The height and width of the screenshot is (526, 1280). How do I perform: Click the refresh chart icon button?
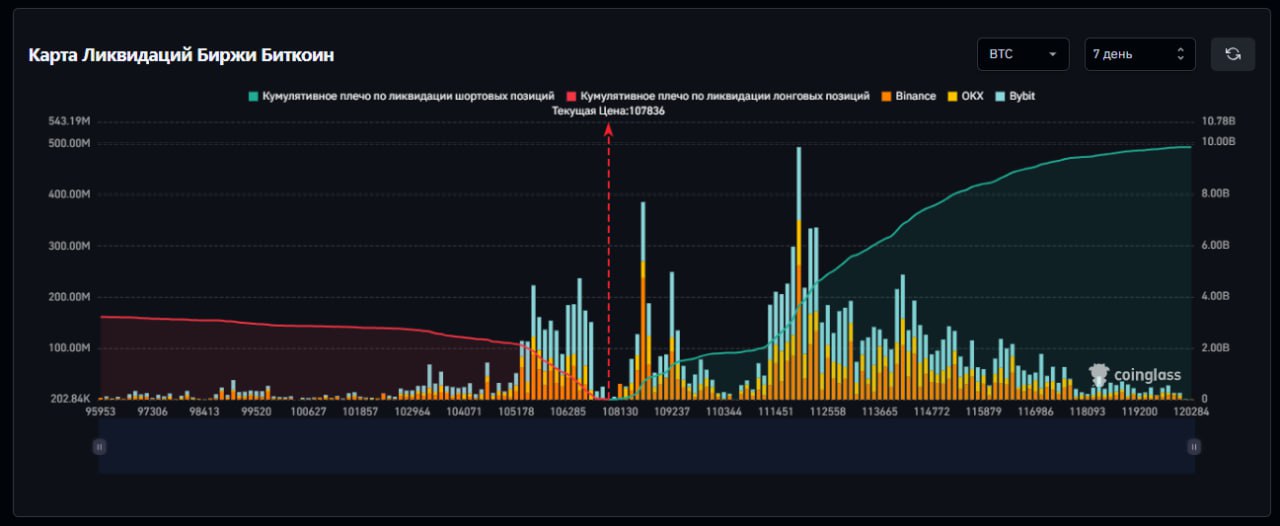tap(1232, 54)
